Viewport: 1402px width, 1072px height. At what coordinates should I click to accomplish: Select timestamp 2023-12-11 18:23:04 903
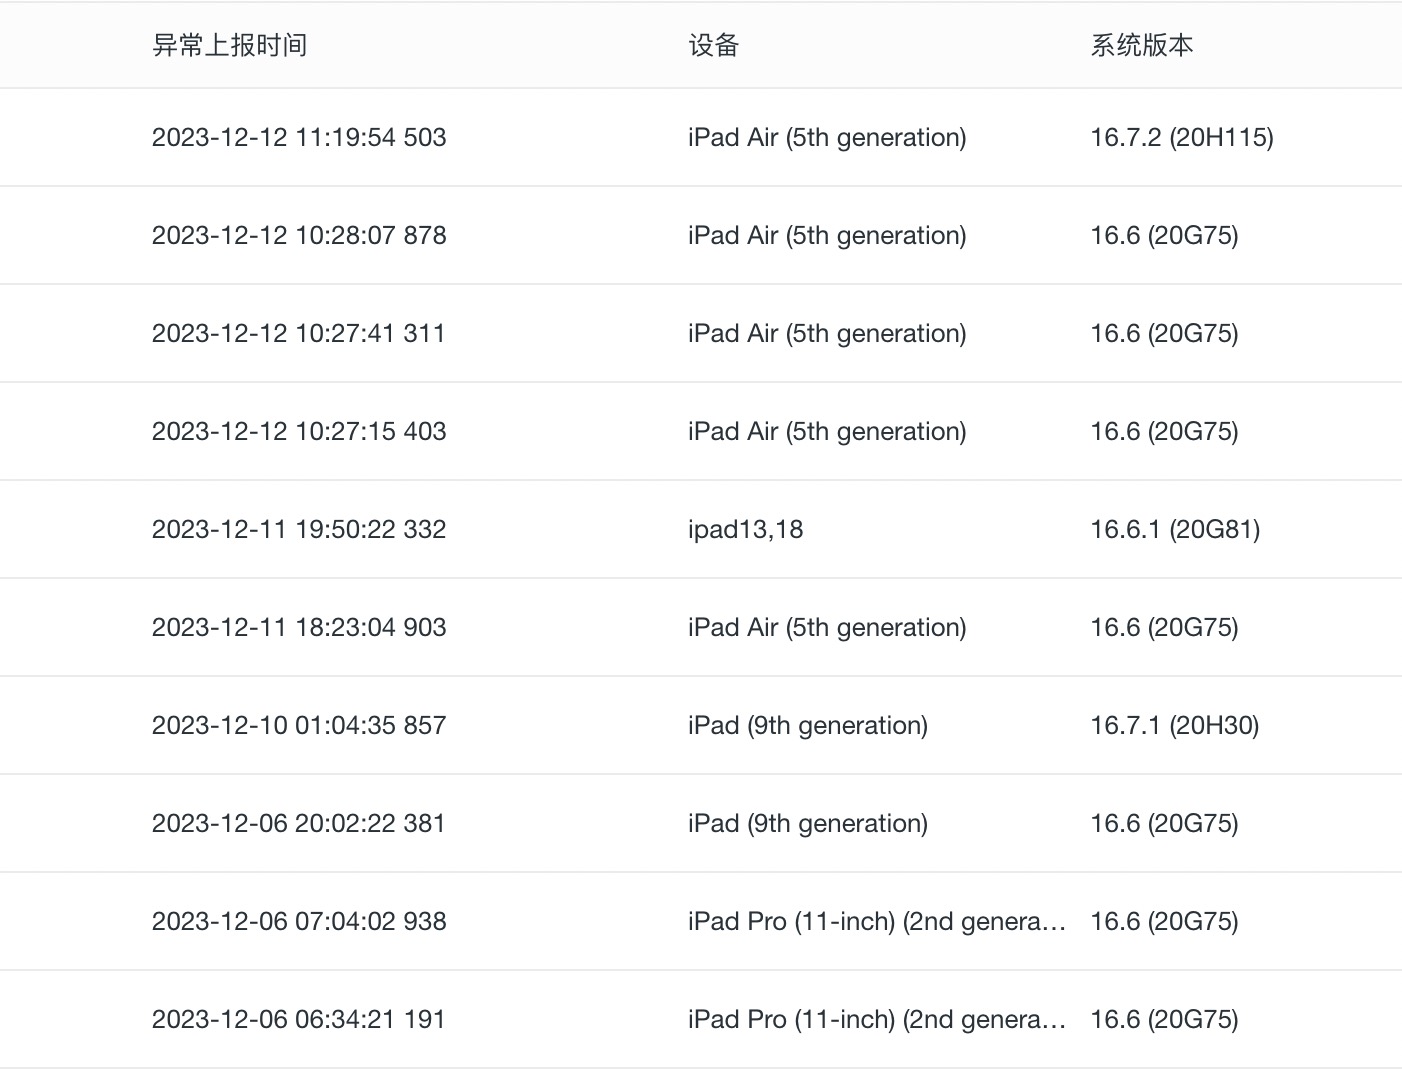[299, 627]
